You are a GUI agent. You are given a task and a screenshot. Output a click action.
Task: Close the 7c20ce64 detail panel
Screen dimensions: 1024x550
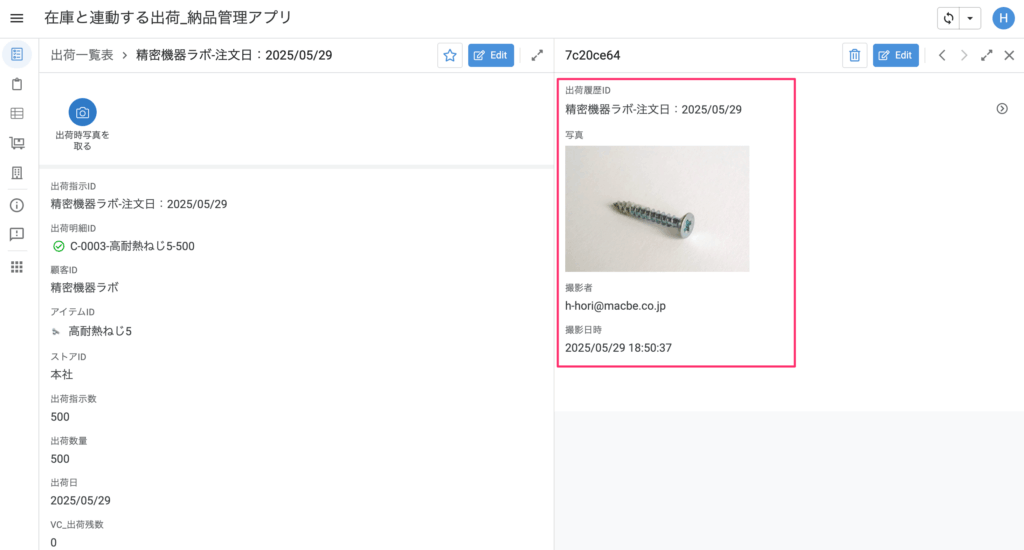[1009, 56]
